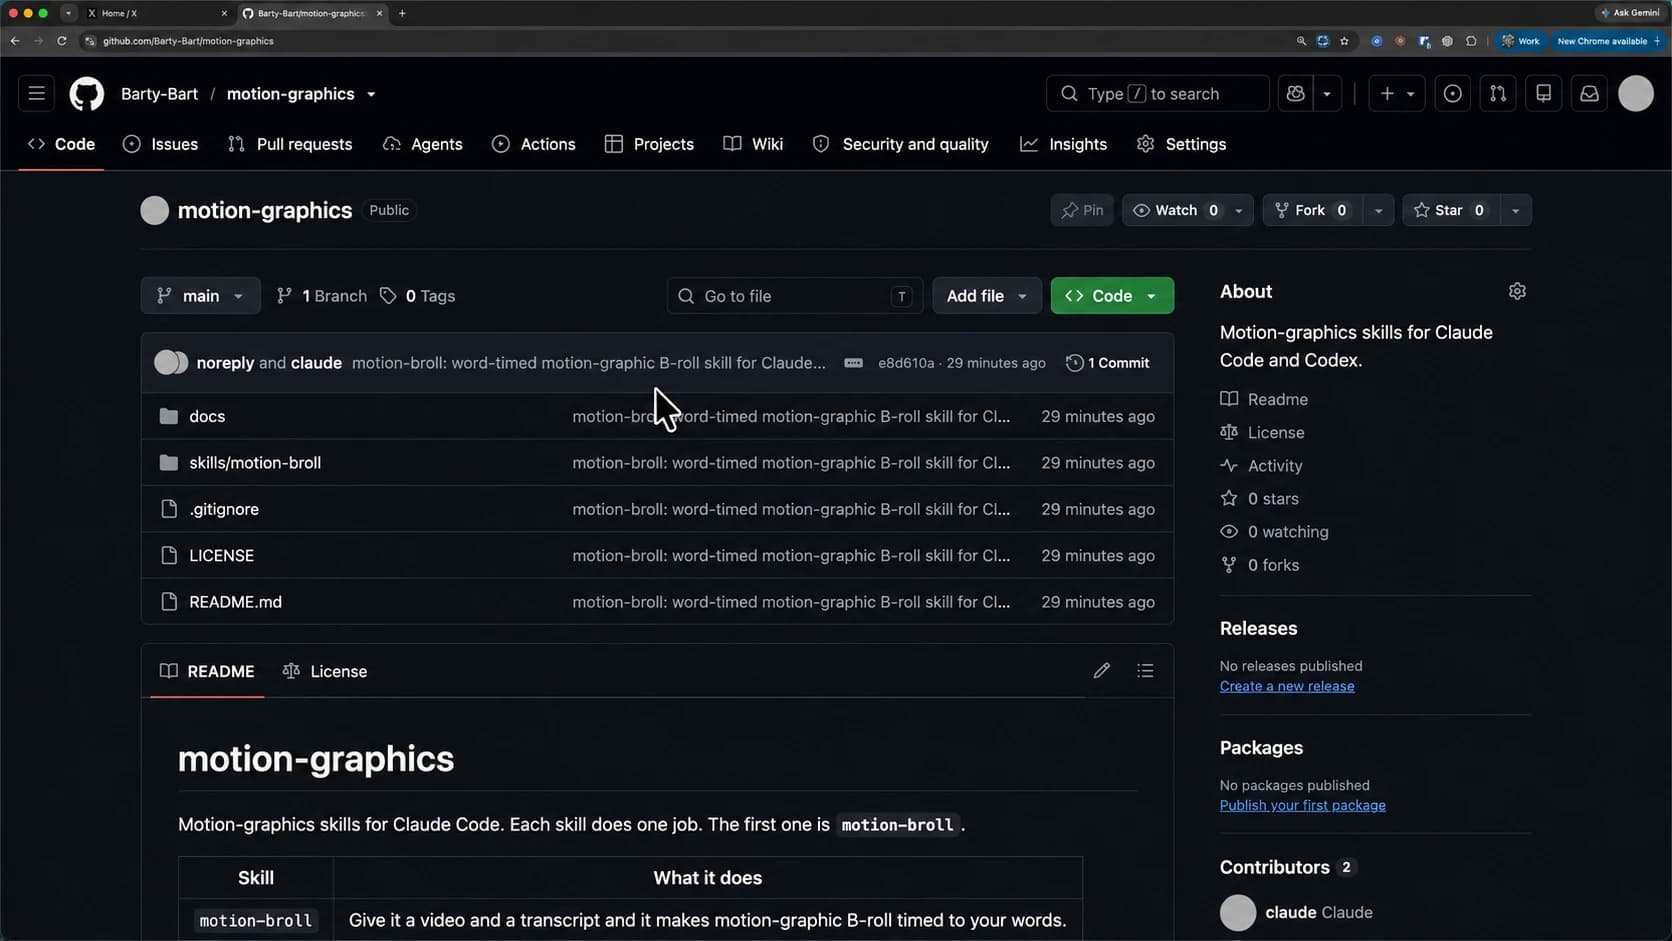Star the motion-graphics repository

1450,210
